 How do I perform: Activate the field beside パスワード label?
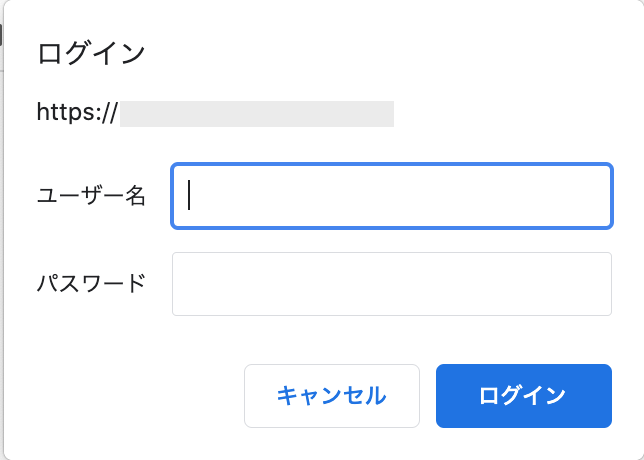click(391, 284)
